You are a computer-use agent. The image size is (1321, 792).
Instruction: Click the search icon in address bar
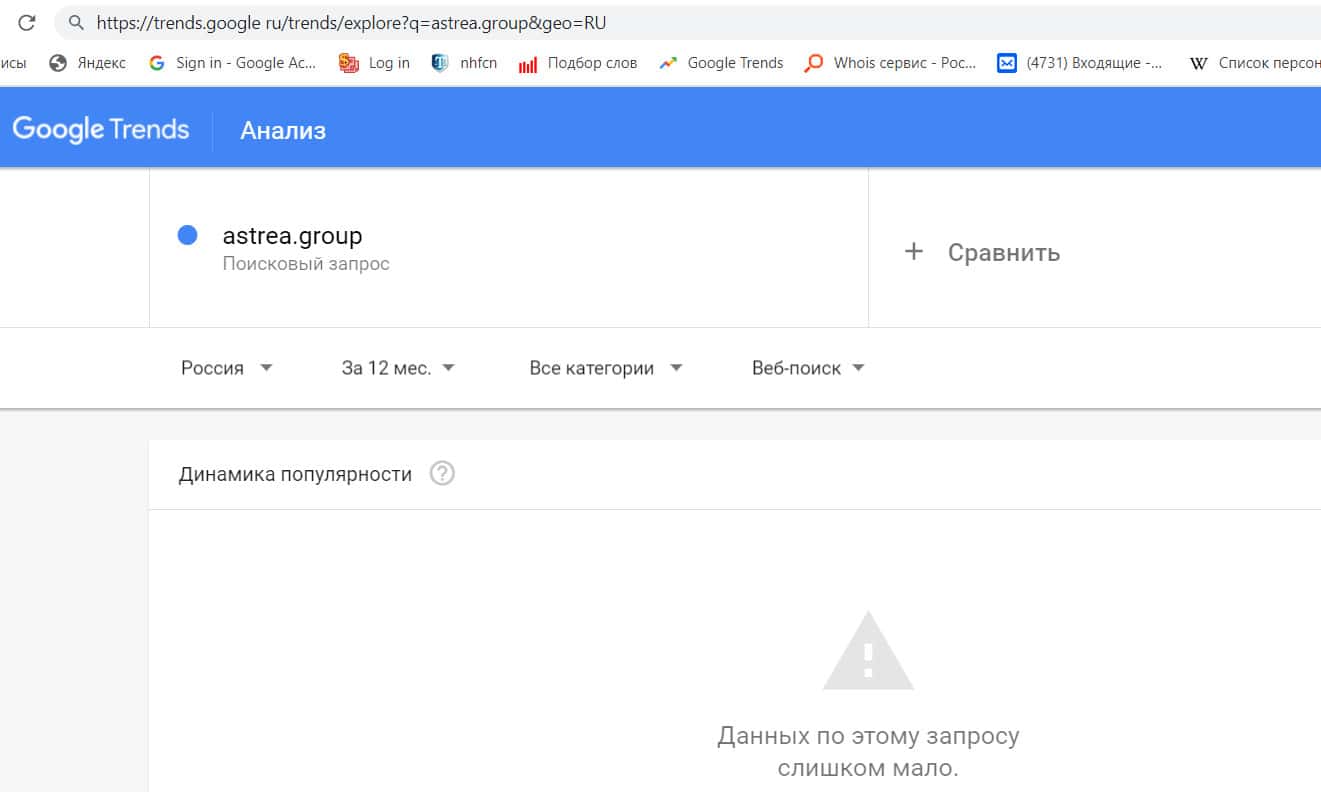coord(76,22)
